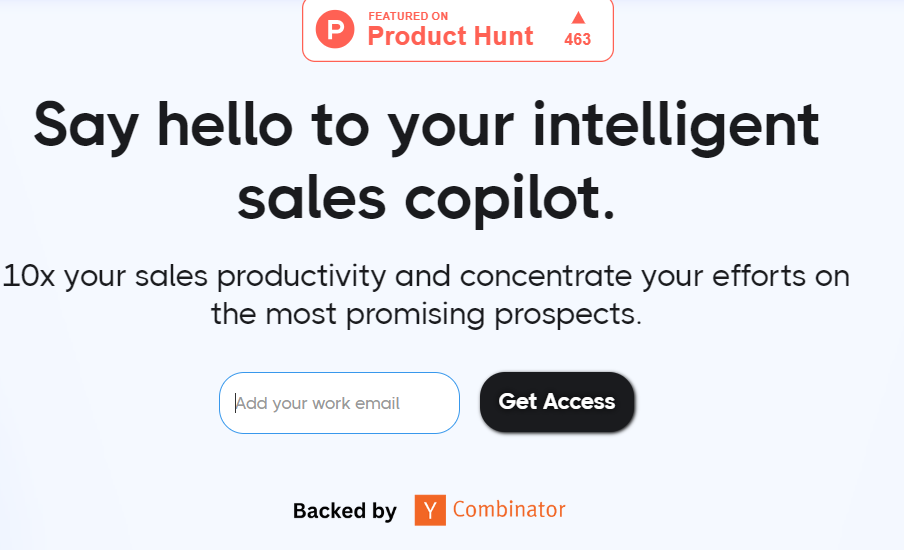Click the "Backed by" label

[345, 511]
